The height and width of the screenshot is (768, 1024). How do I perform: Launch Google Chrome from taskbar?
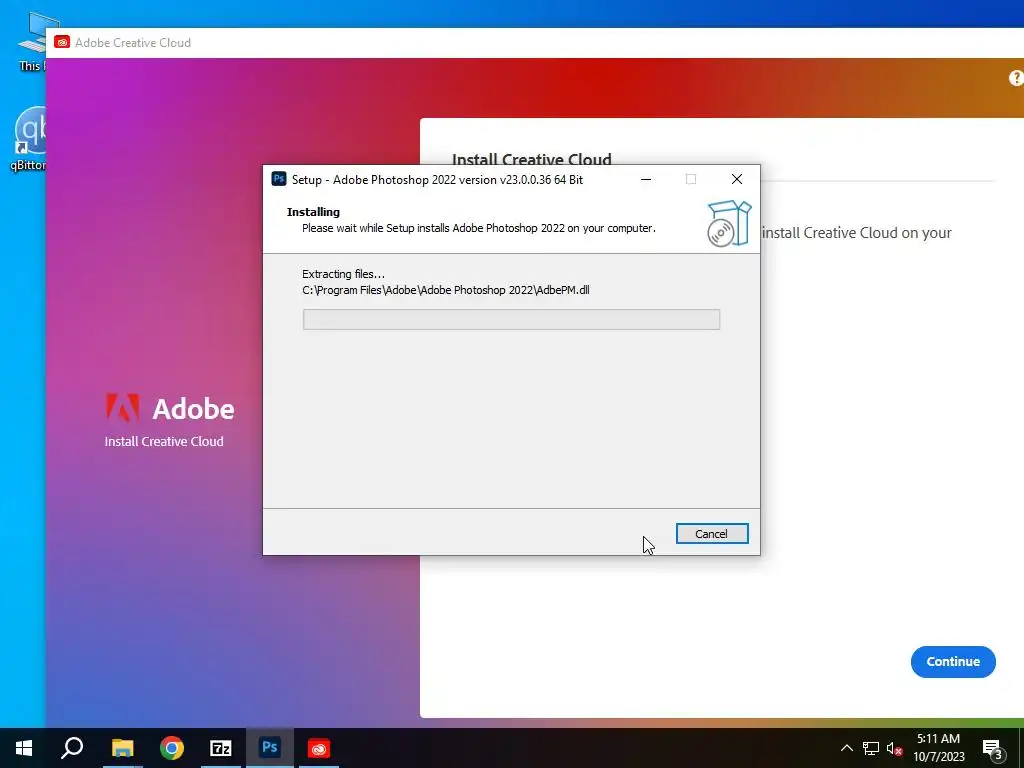coord(172,748)
